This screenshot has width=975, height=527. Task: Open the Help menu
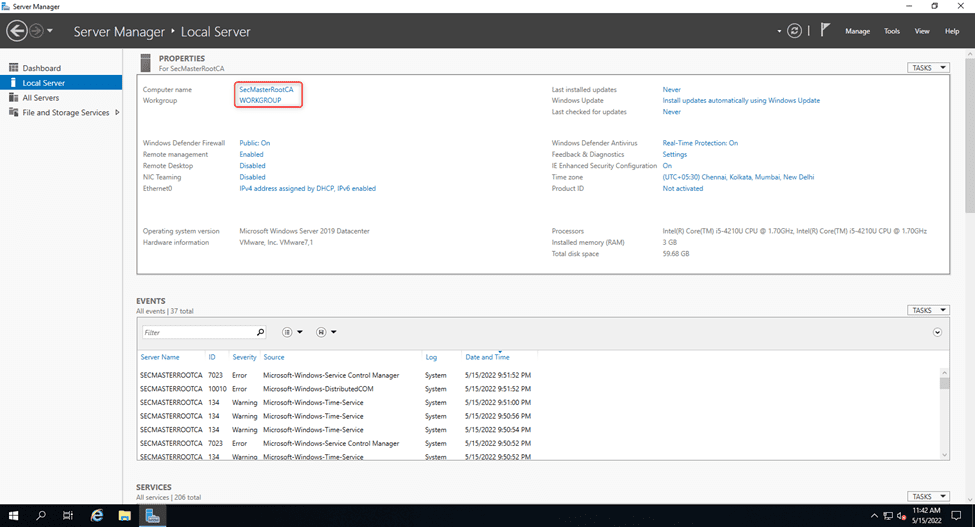[951, 31]
